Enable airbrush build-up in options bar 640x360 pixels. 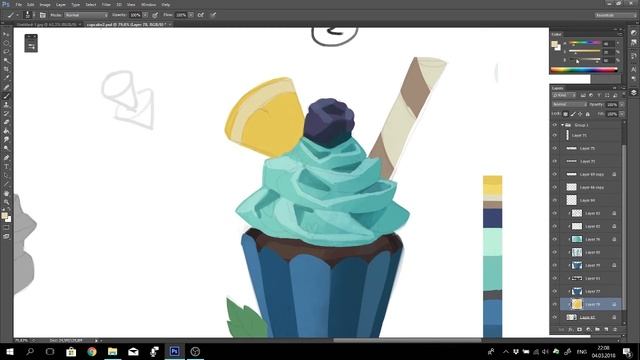201,15
